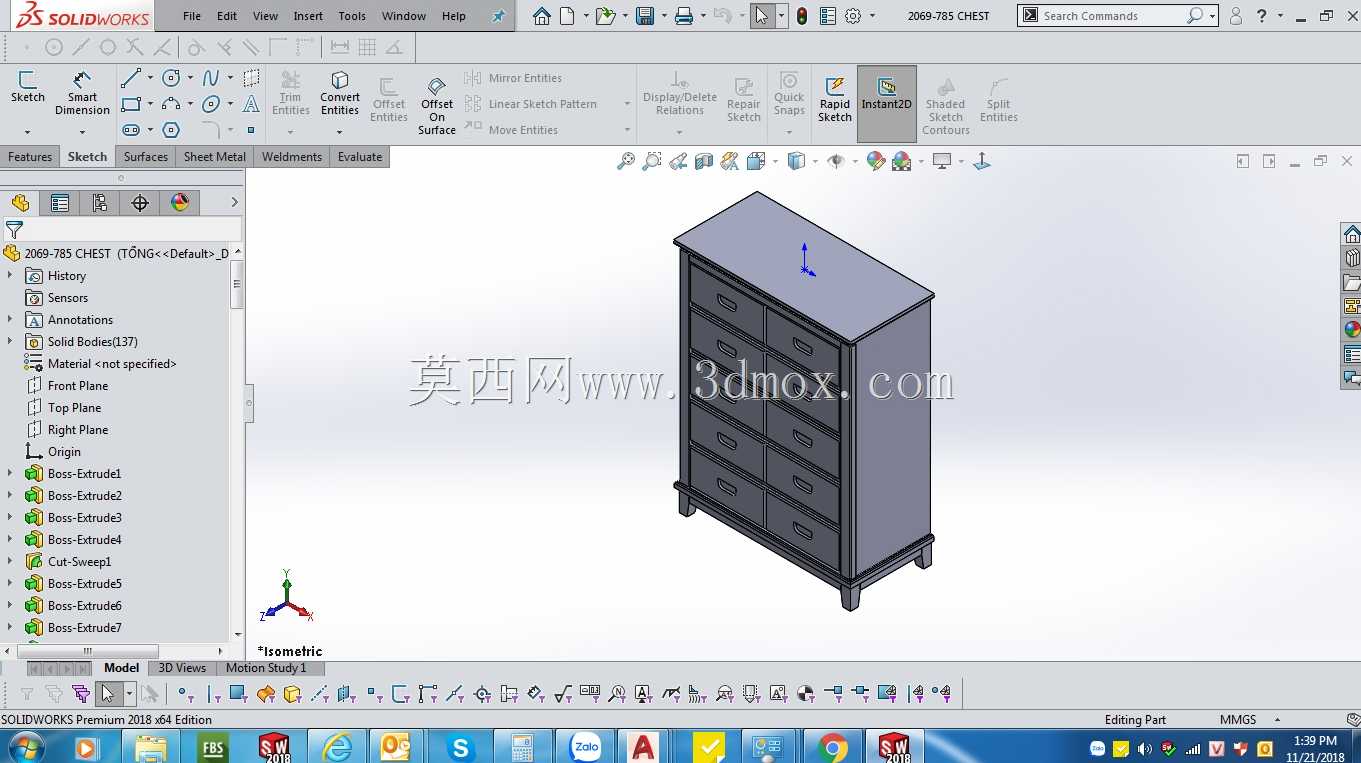1361x763 pixels.
Task: Open the Line tool dropdown arrow
Action: click(150, 78)
